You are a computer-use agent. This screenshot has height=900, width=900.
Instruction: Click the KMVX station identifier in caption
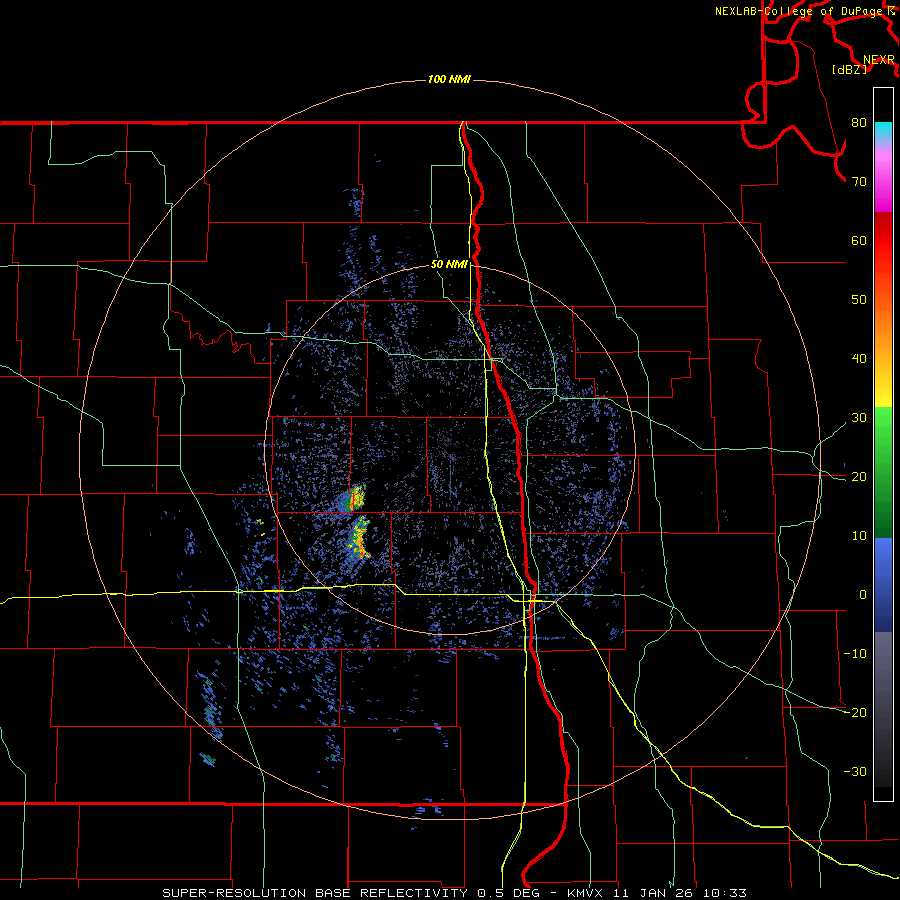pos(587,893)
